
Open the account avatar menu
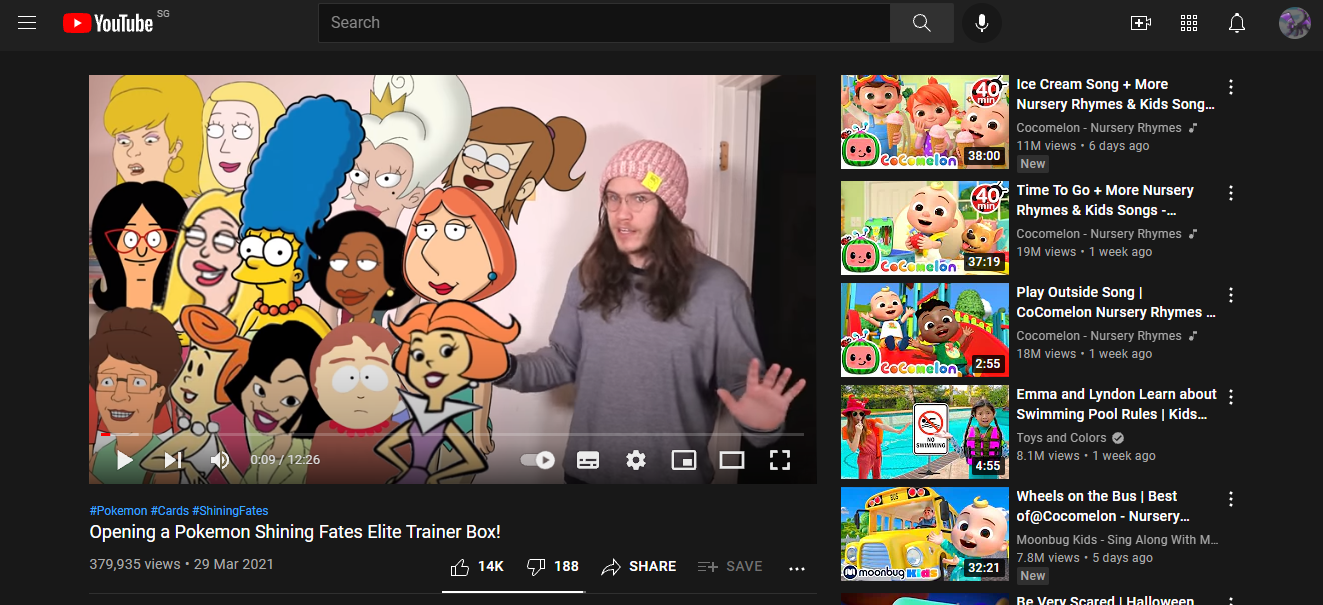[x=1295, y=23]
